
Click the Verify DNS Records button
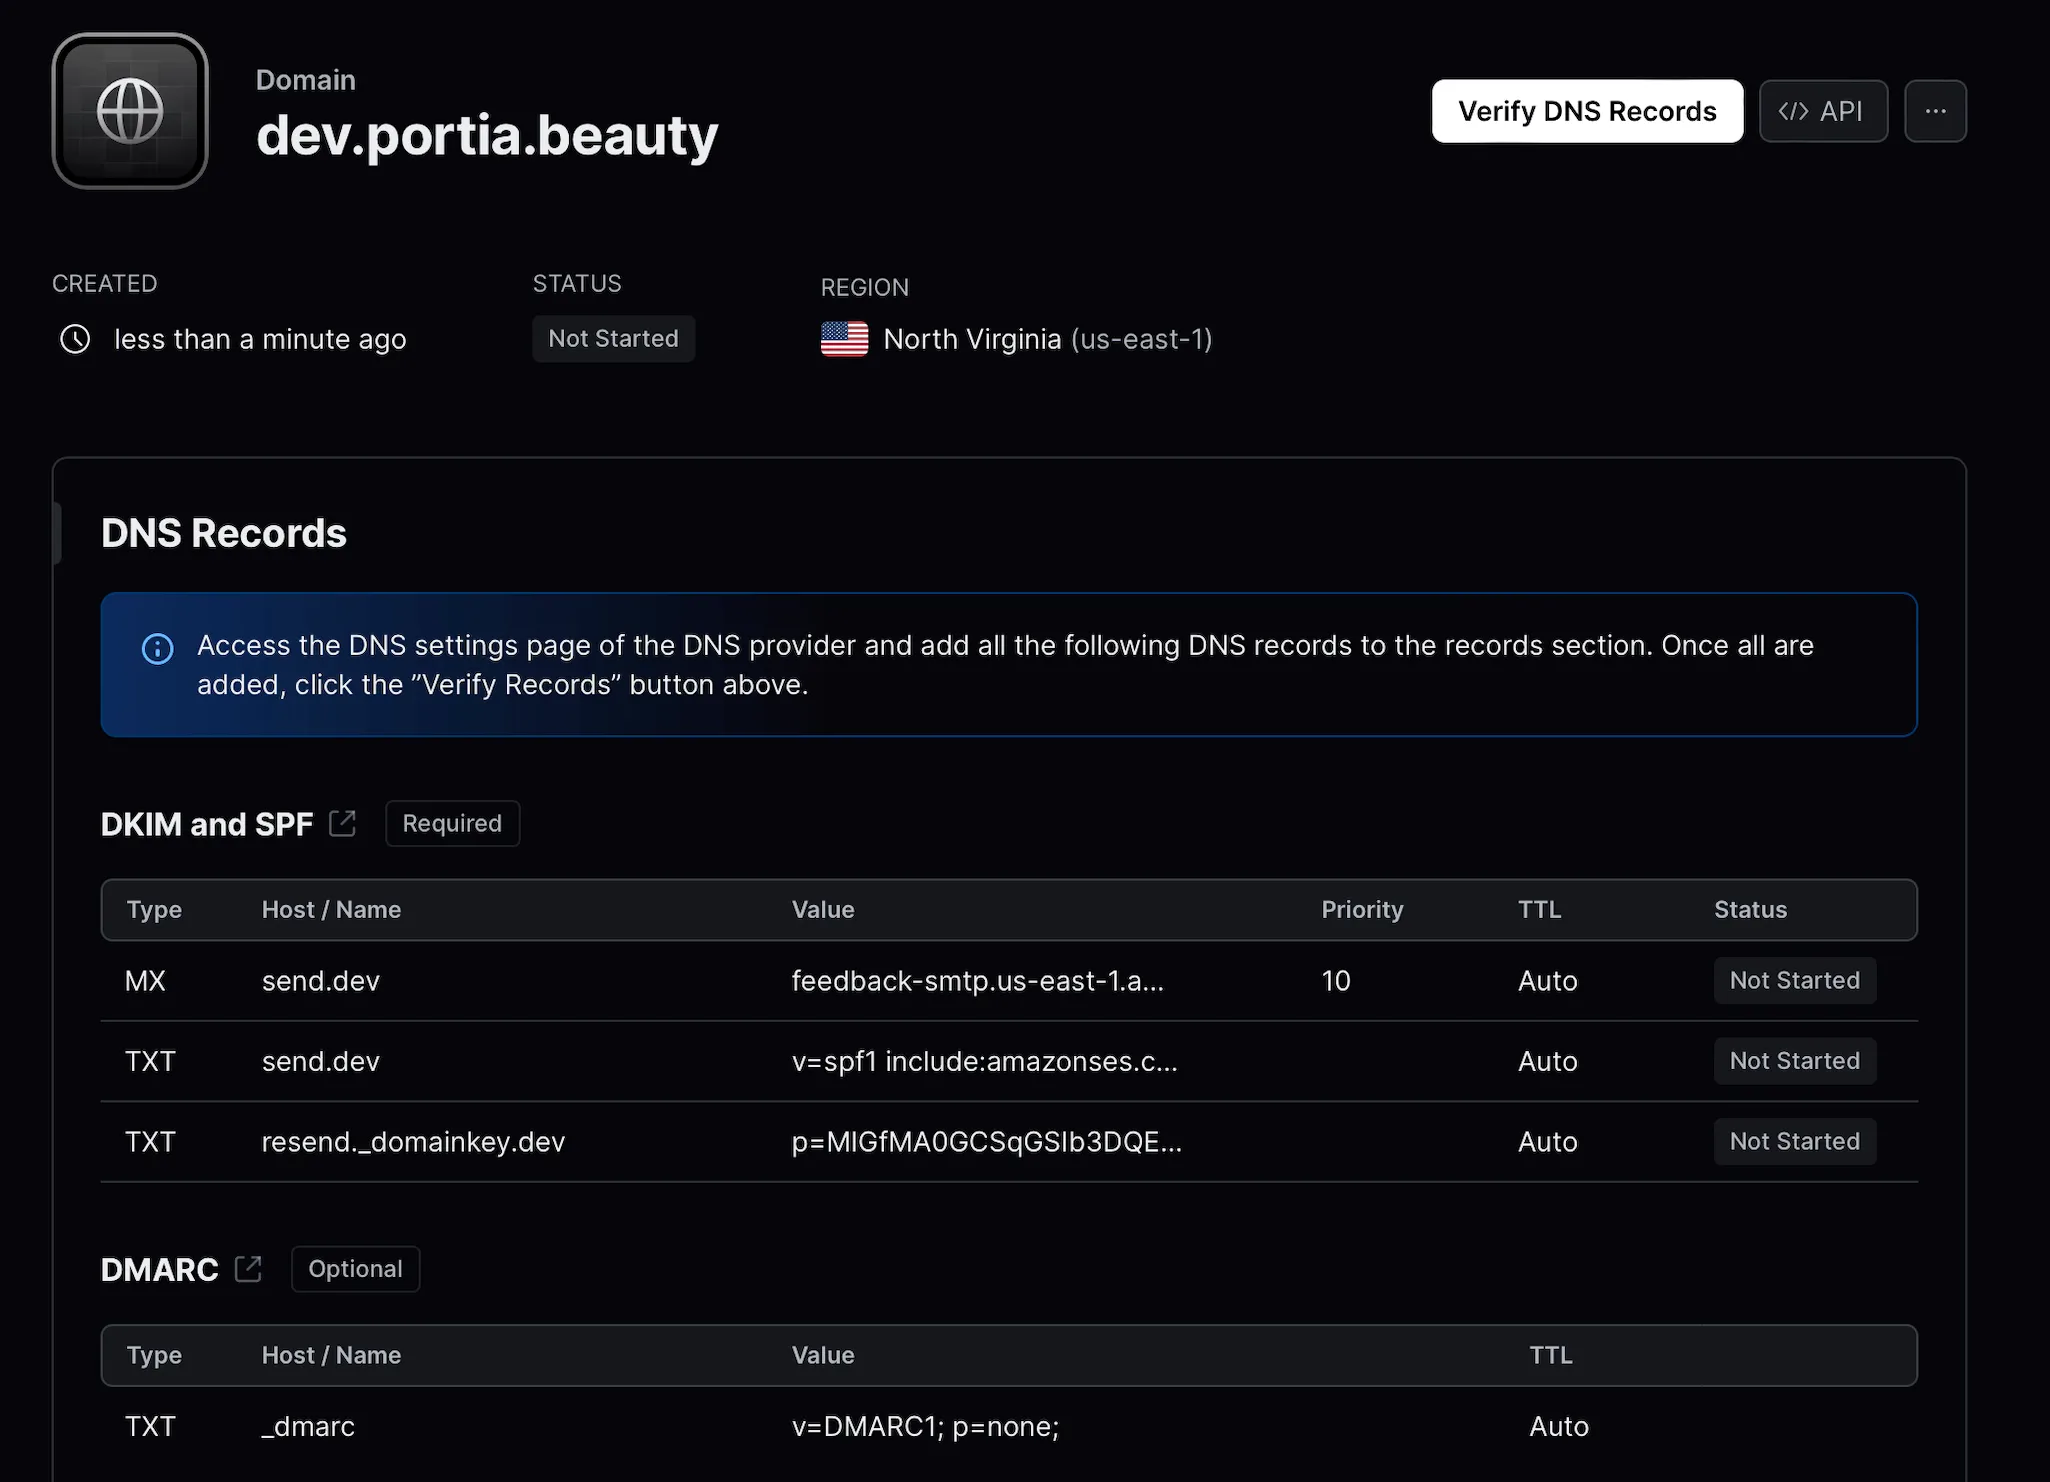[1586, 111]
